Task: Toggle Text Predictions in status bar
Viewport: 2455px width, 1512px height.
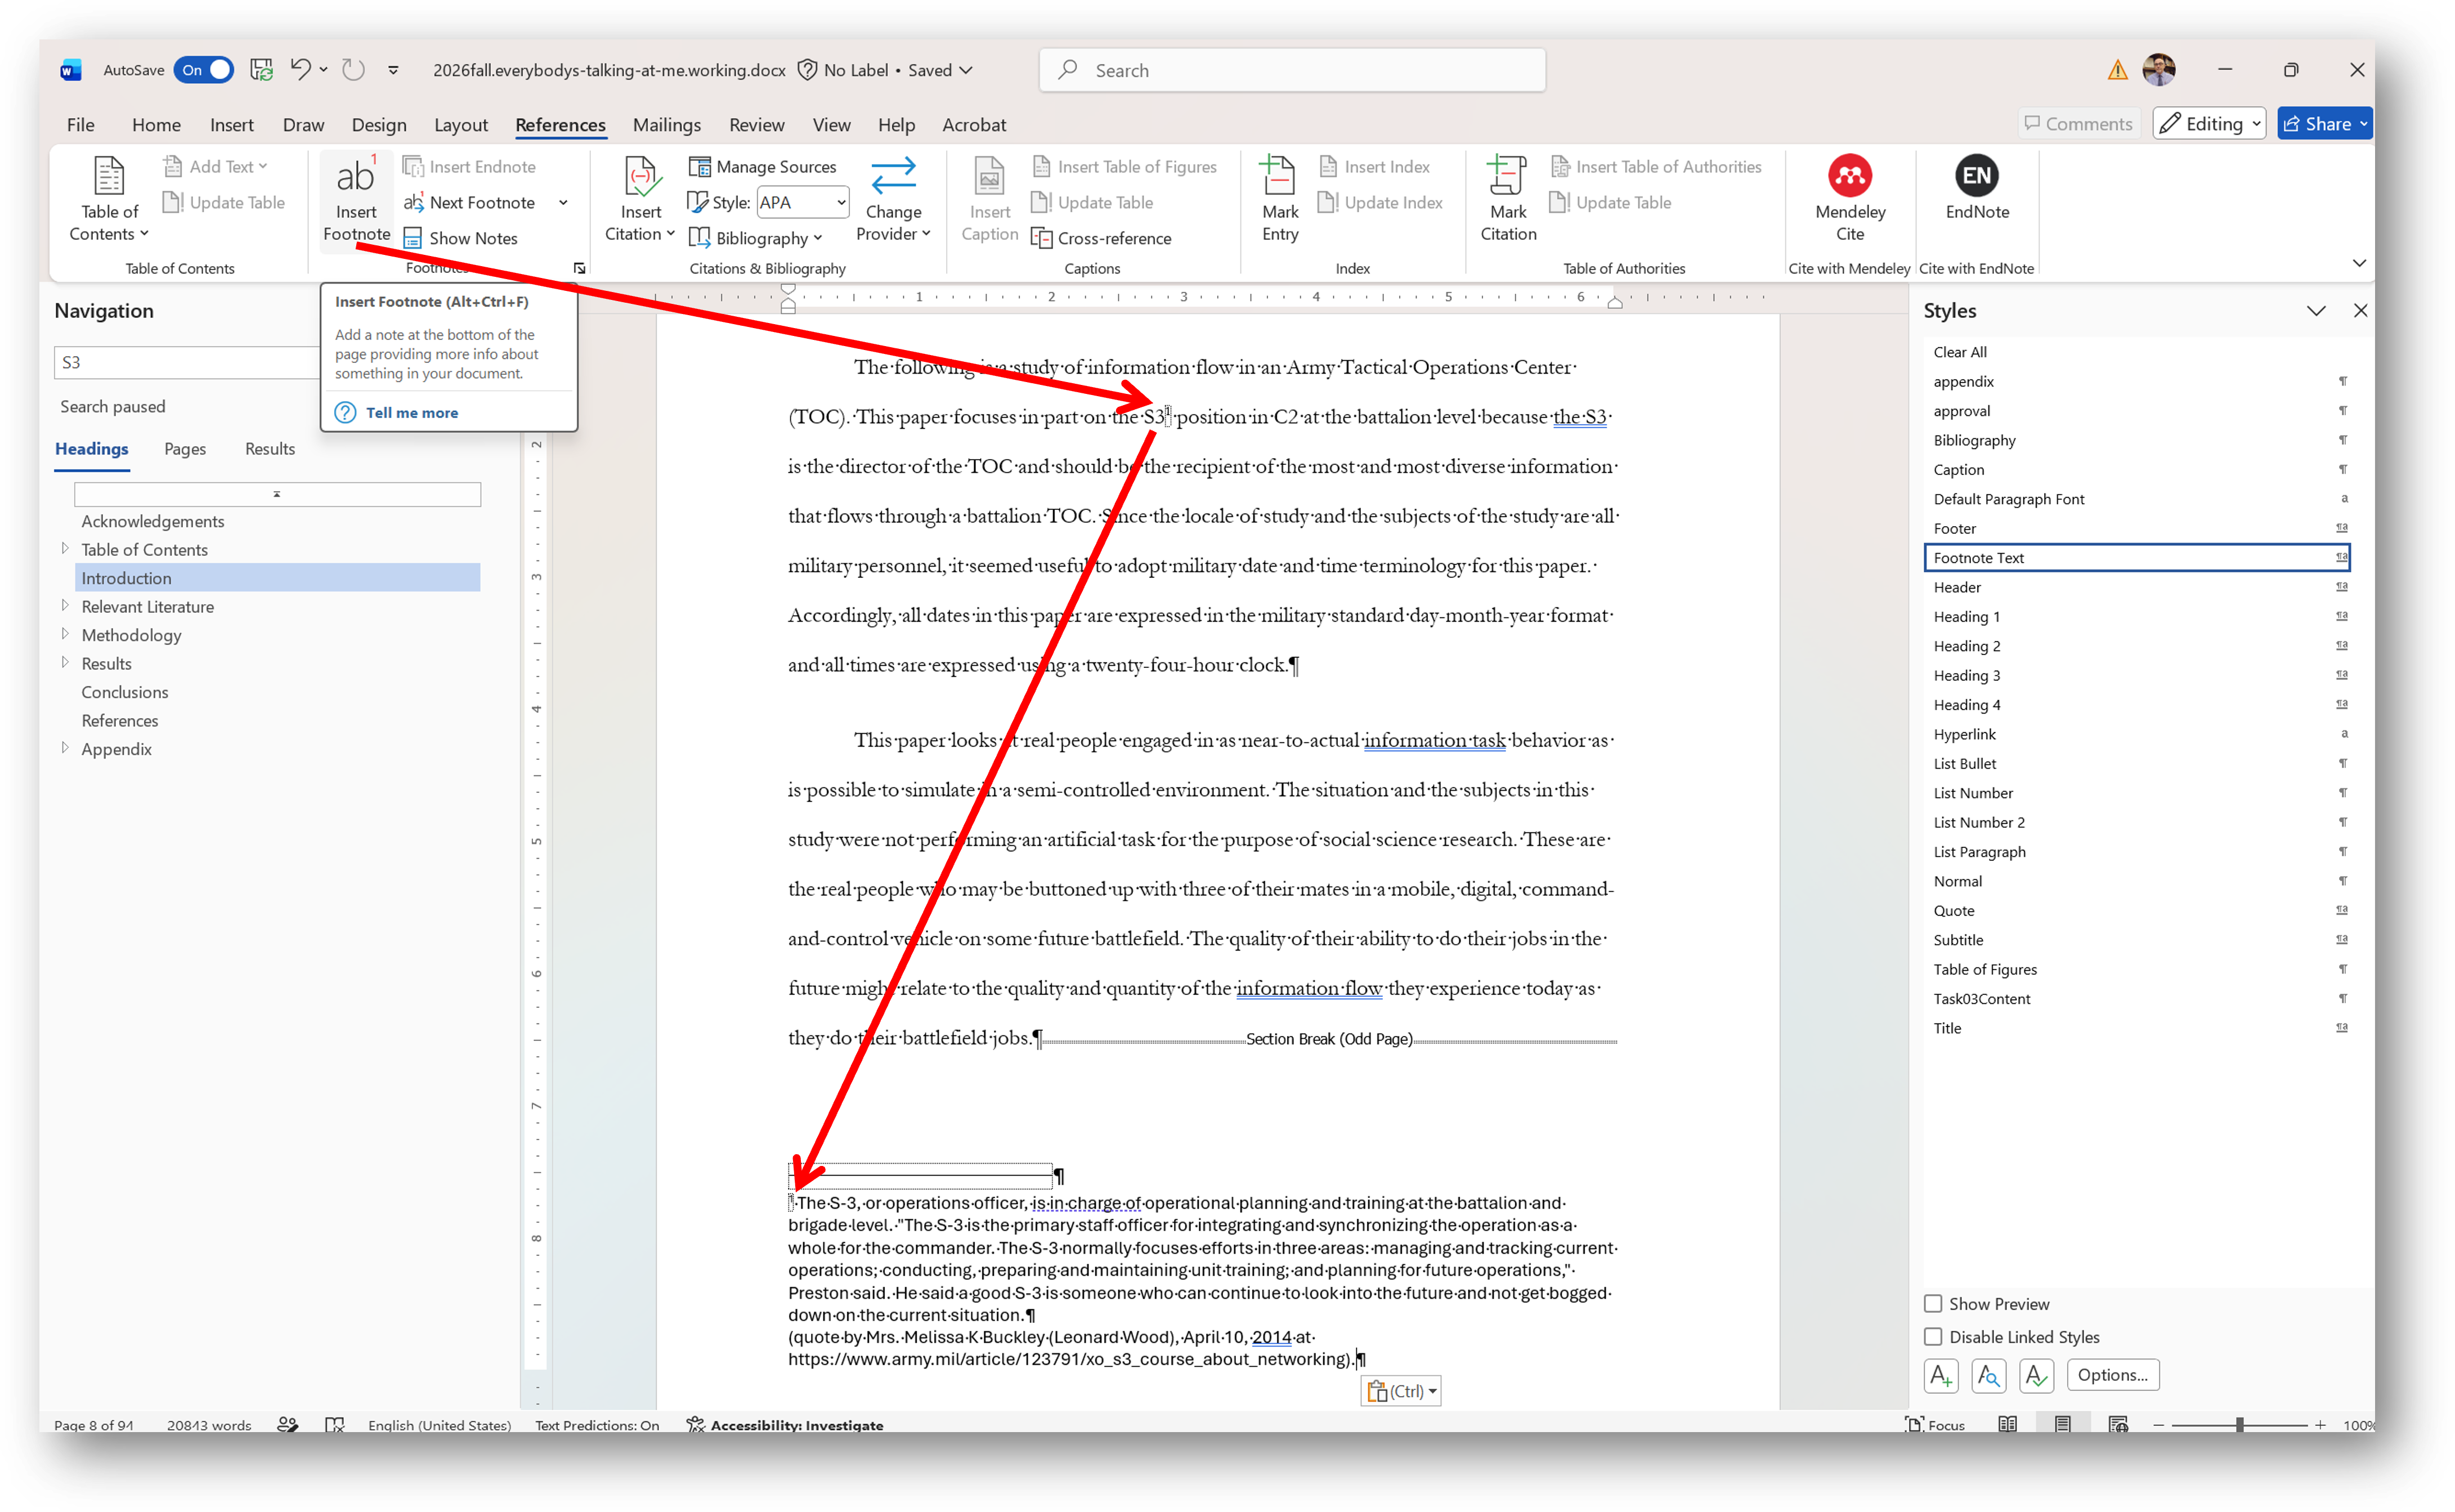Action: point(597,1425)
